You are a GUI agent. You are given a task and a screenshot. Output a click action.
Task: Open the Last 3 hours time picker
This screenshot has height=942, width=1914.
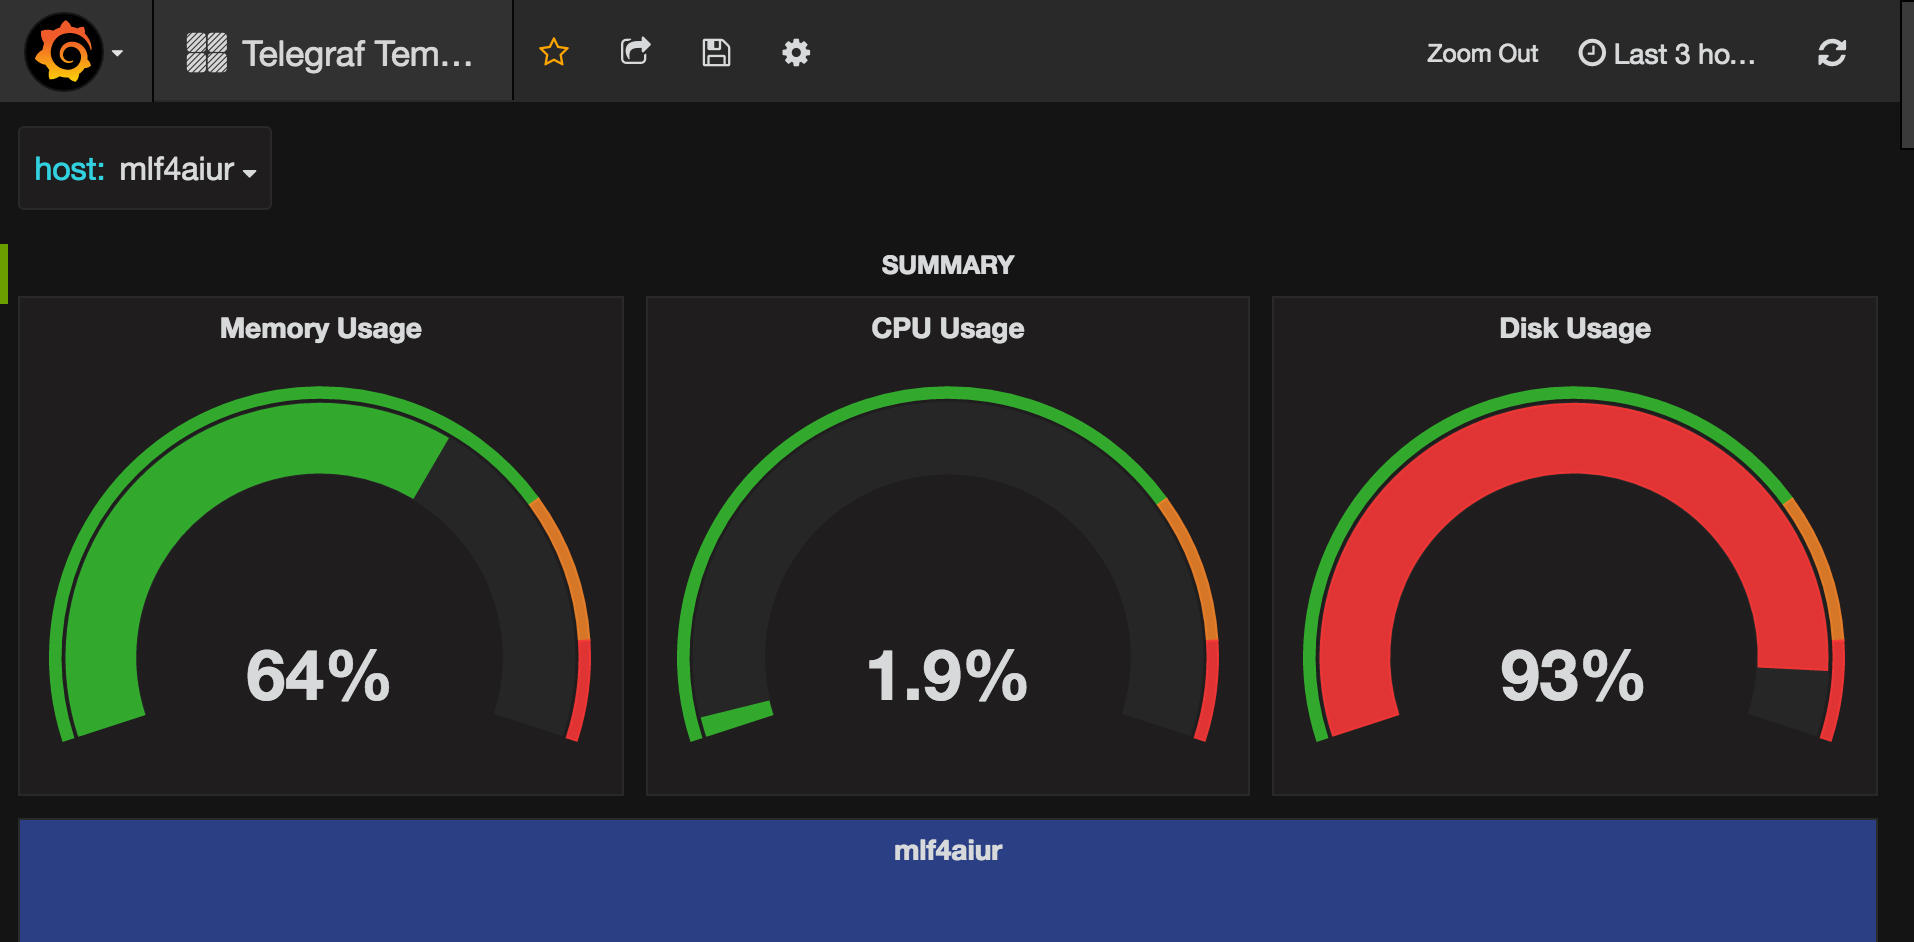click(x=1666, y=53)
